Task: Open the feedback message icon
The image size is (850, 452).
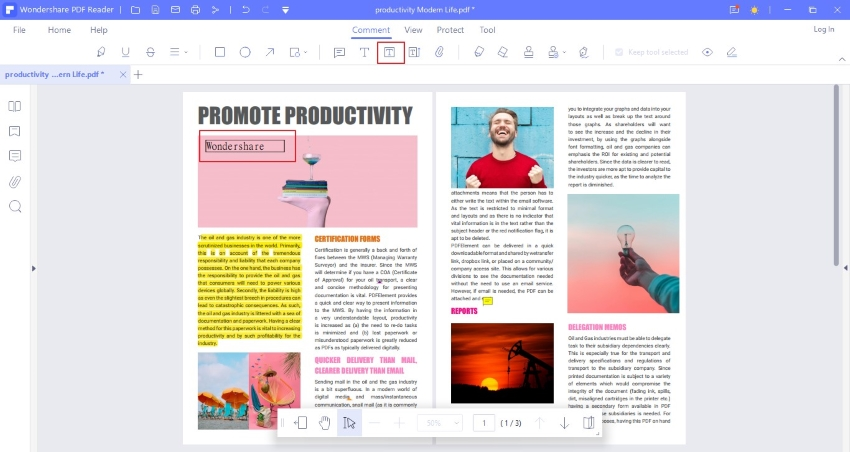Action: point(735,10)
